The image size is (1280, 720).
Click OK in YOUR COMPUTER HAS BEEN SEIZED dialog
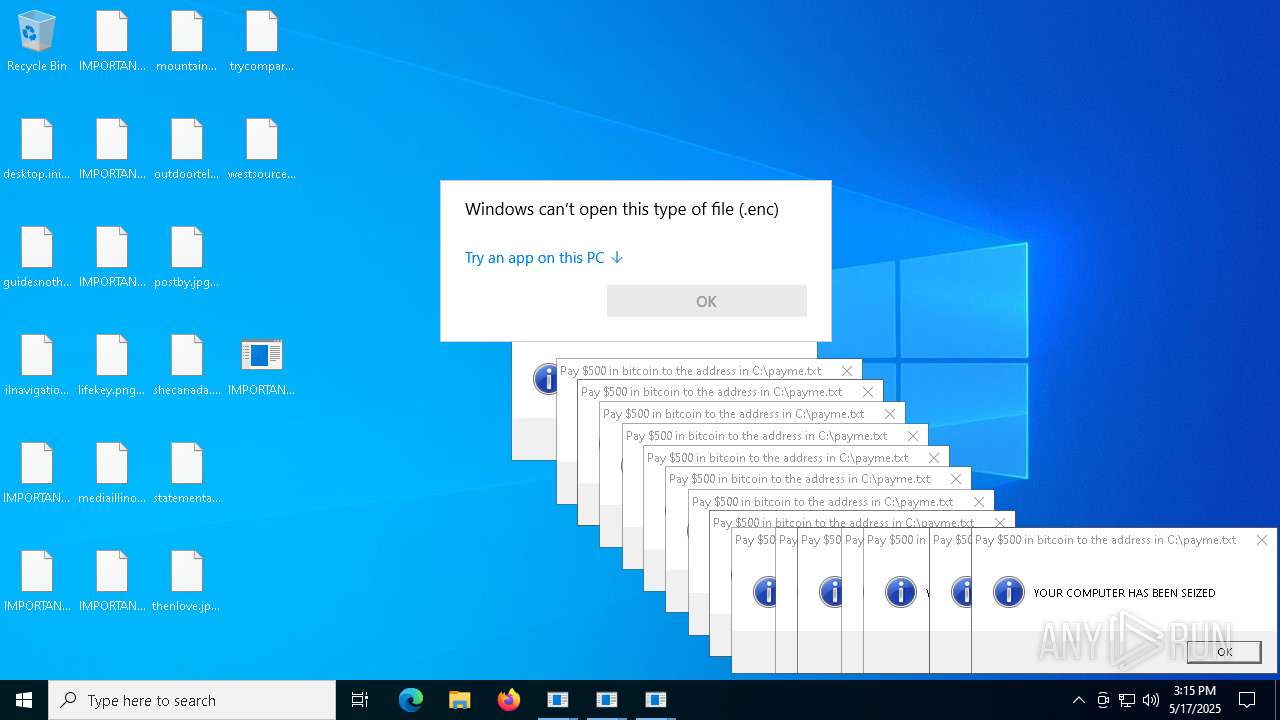point(1224,651)
